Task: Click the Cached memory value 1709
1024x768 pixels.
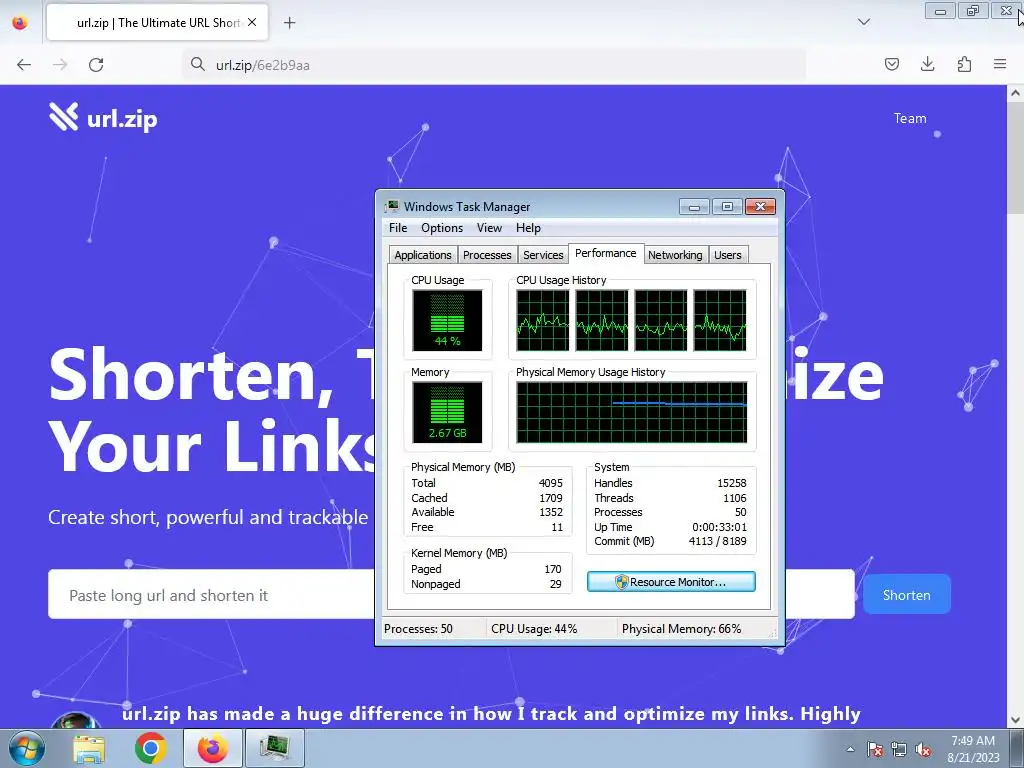Action: (x=551, y=498)
